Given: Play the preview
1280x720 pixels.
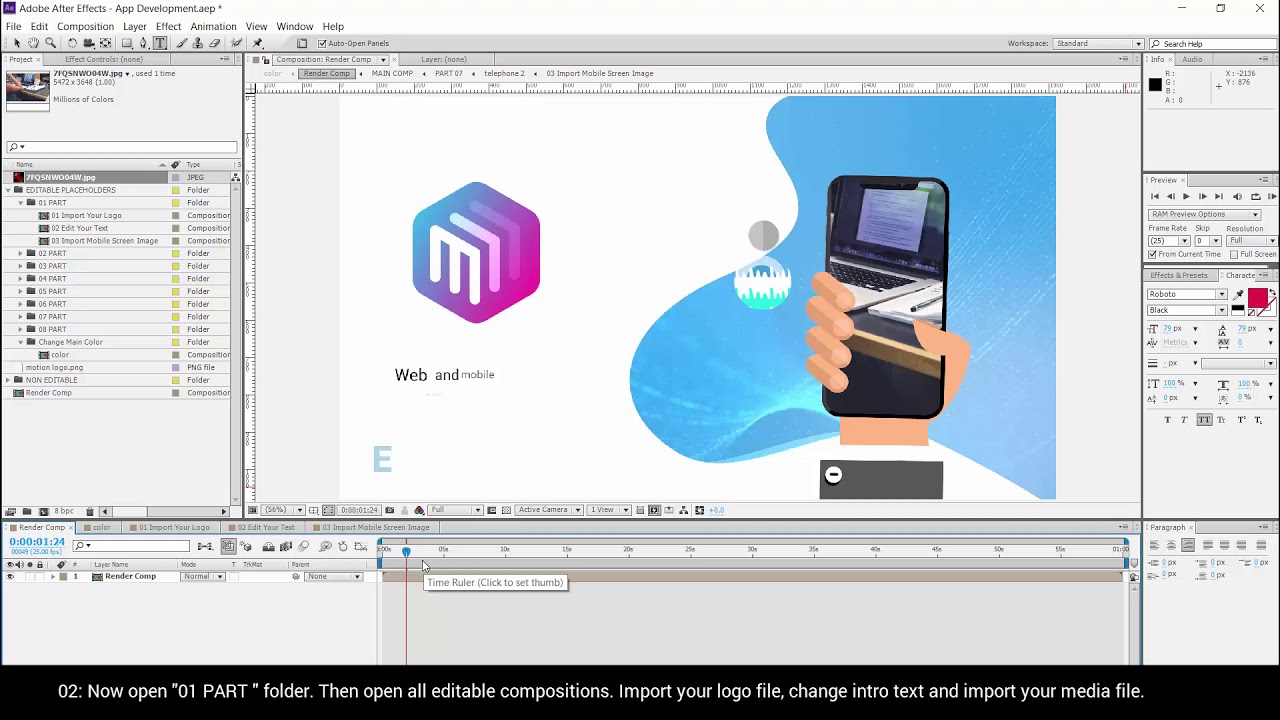Looking at the screenshot, I should [x=1186, y=197].
